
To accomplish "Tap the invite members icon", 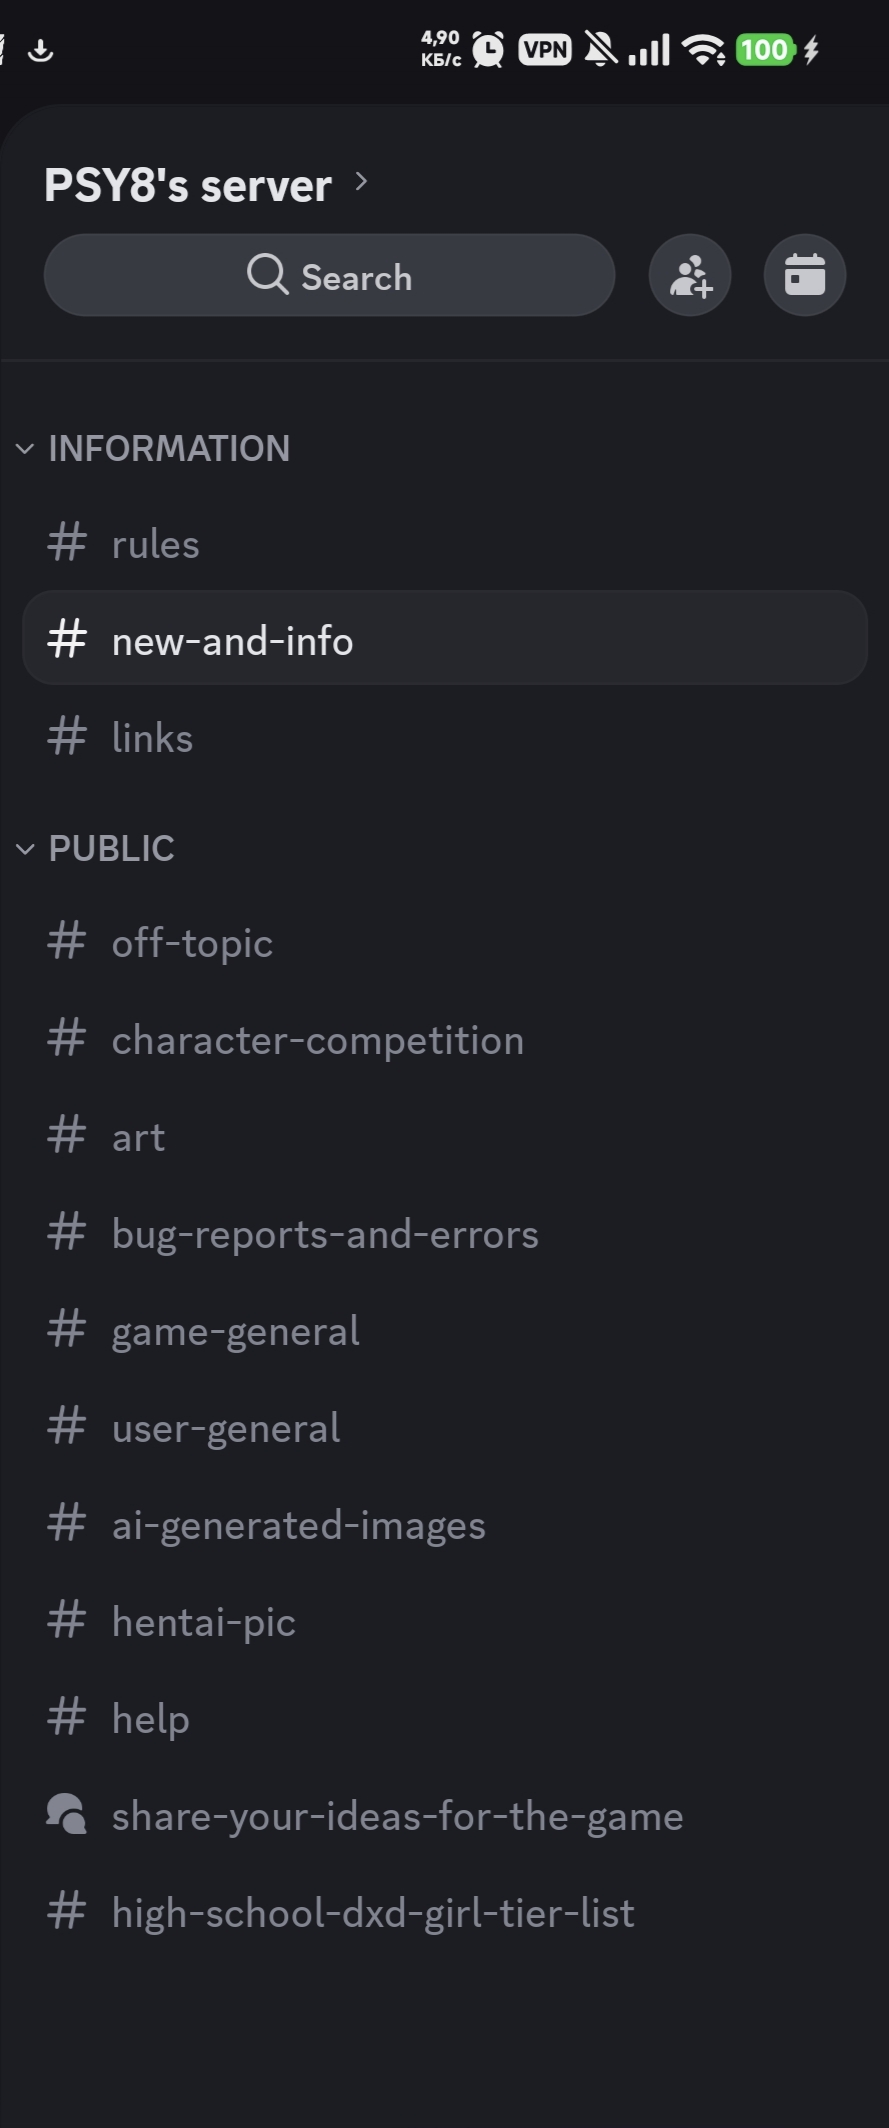I will click(690, 276).
